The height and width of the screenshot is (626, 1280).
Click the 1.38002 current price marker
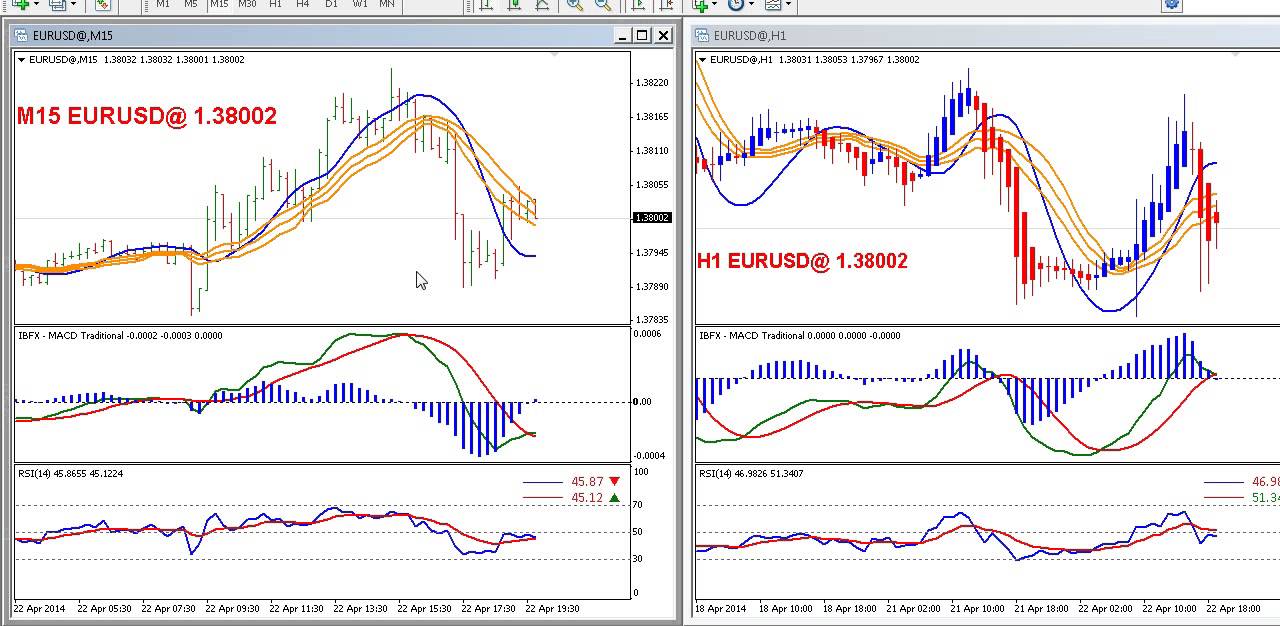pyautogui.click(x=653, y=218)
